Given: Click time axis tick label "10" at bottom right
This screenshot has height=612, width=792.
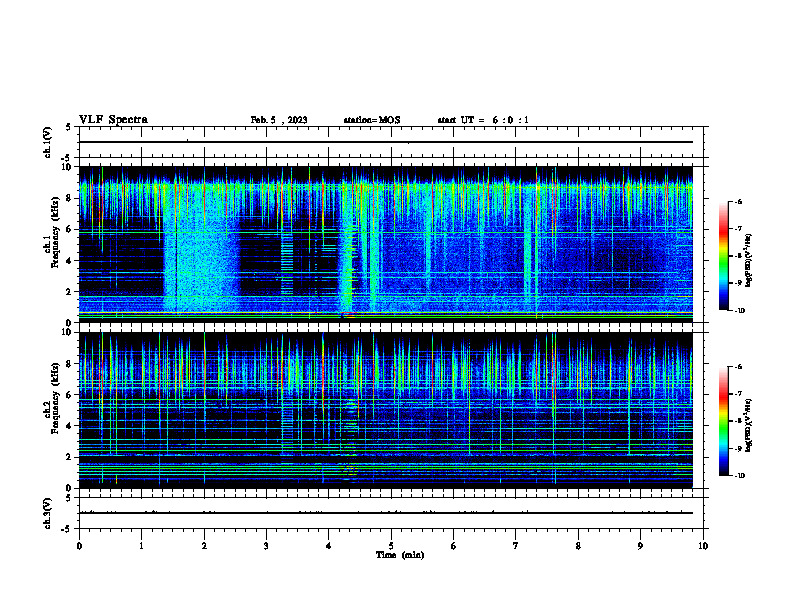Looking at the screenshot, I should (703, 546).
